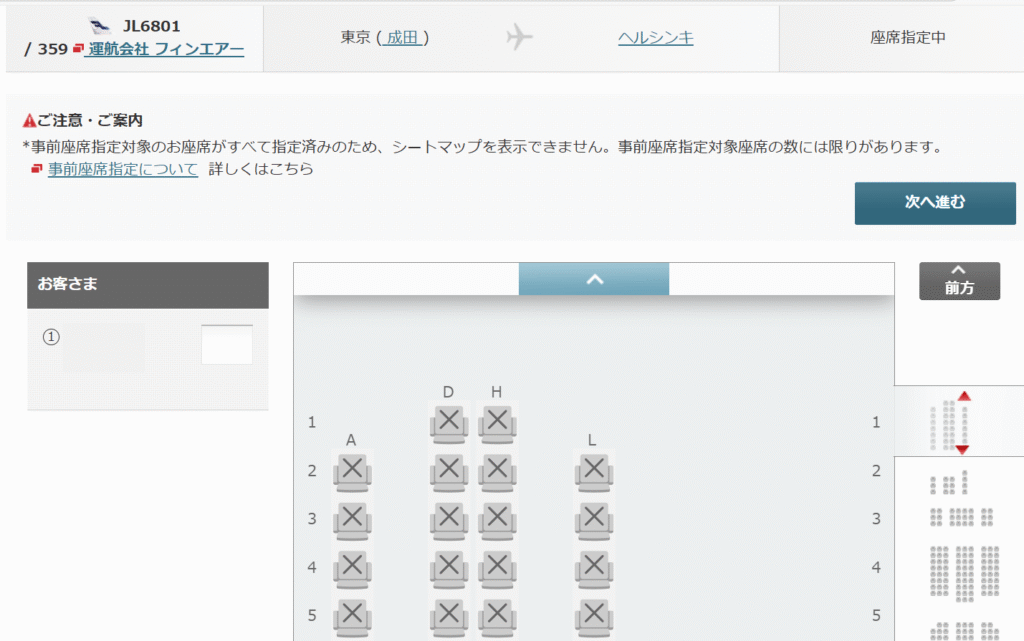This screenshot has height=641, width=1024.
Task: Click passenger 1 seat number box
Action: 227,345
